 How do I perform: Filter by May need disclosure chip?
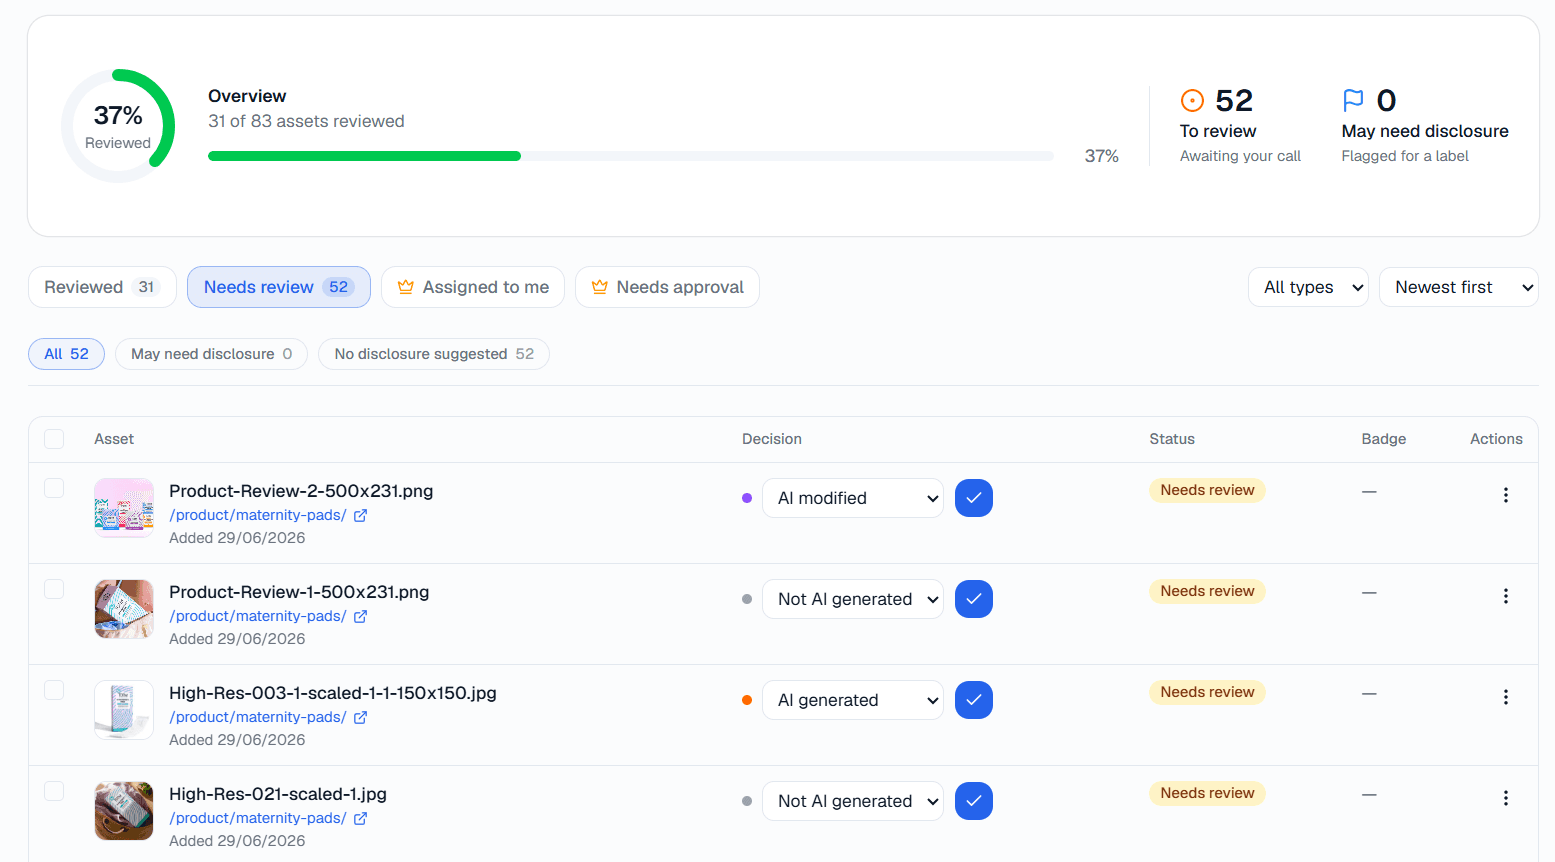[211, 354]
